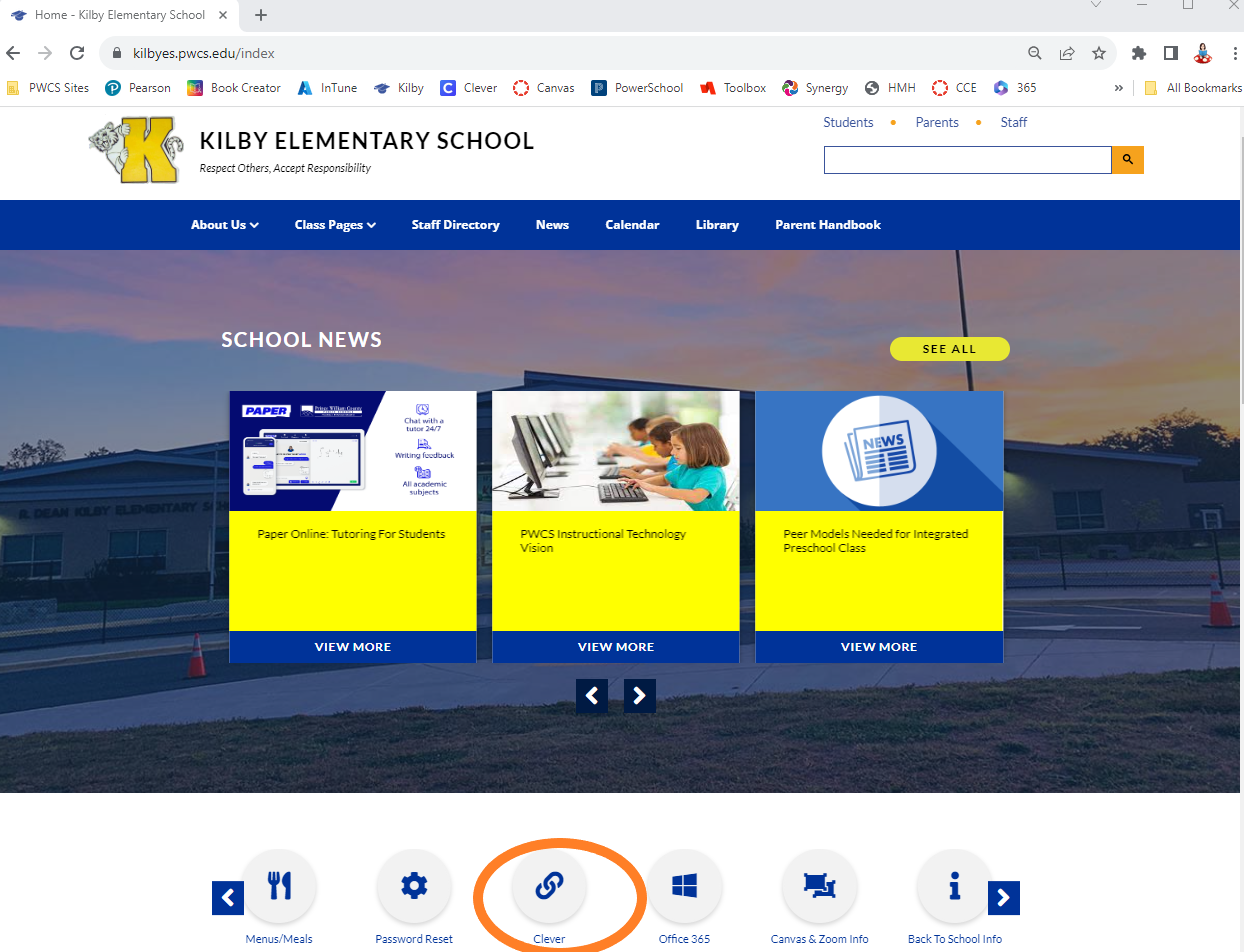Advance school news with the next arrow
Viewport: 1244px width, 952px height.
(x=640, y=696)
